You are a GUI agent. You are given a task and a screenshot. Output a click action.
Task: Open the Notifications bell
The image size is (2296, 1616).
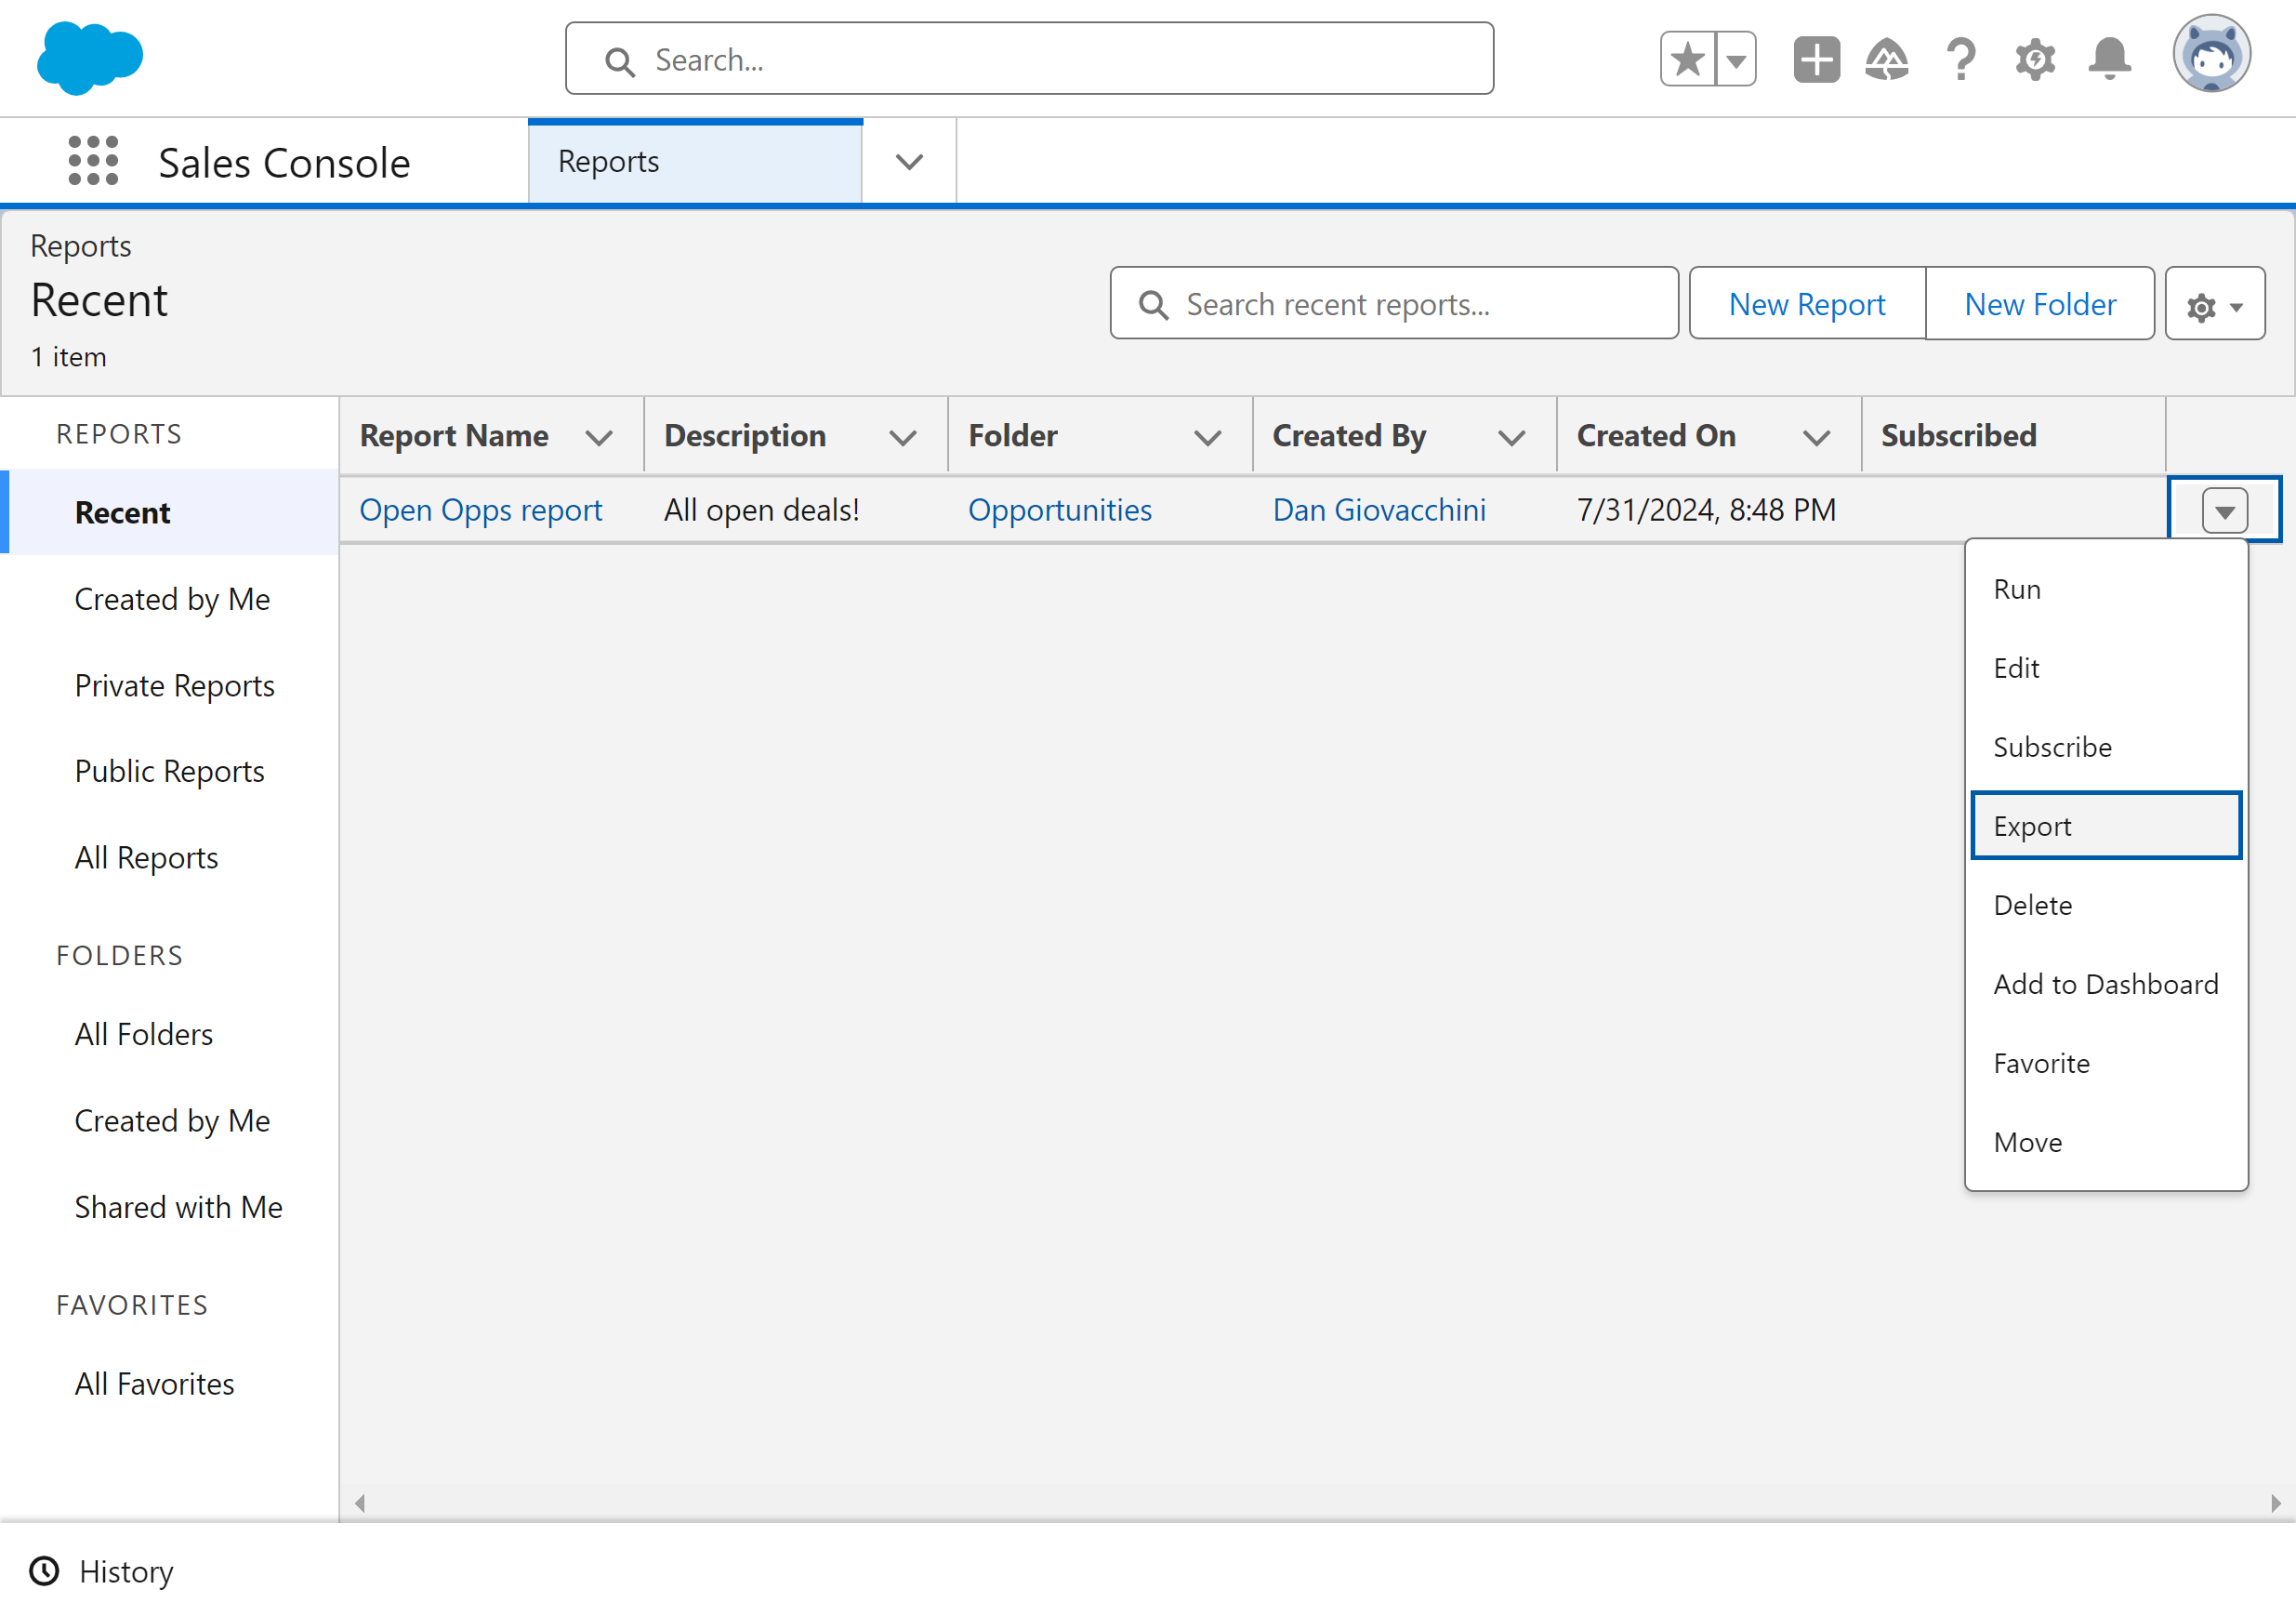(x=2110, y=59)
